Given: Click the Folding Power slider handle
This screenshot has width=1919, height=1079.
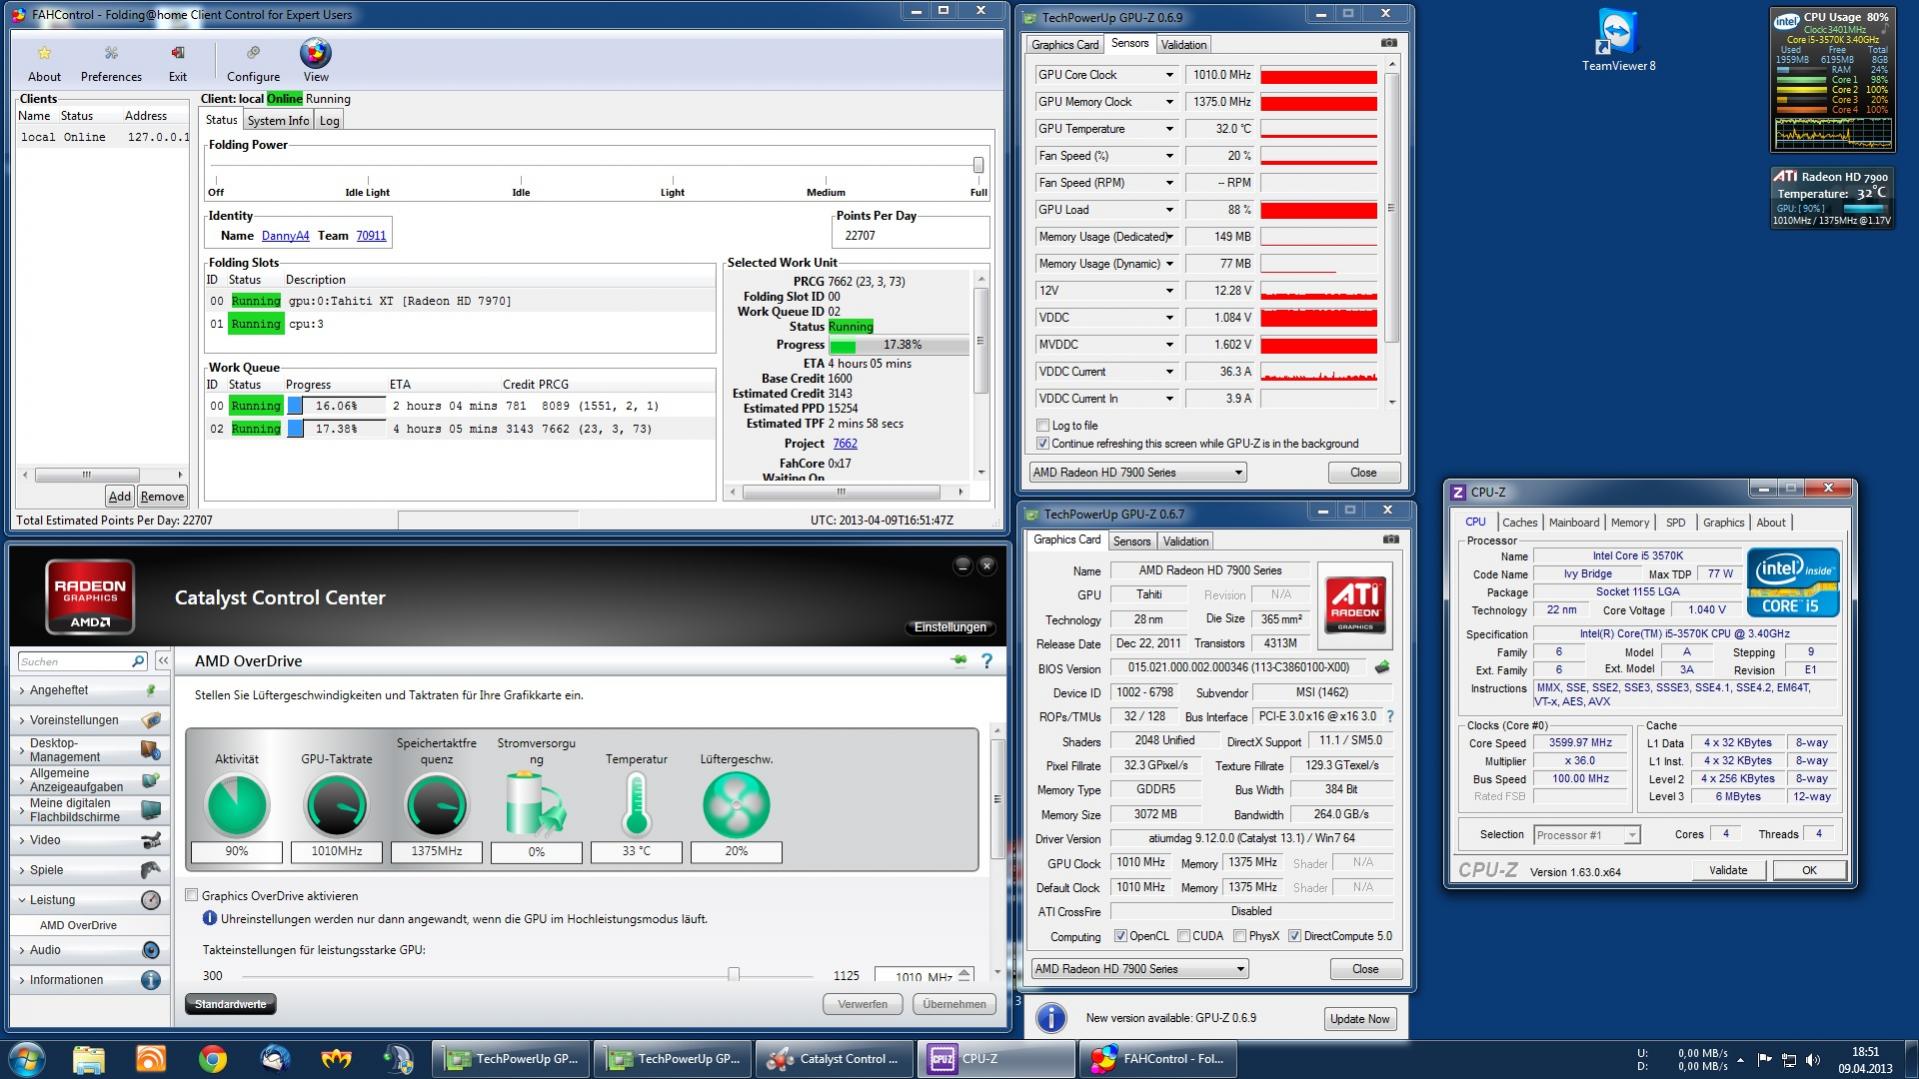Looking at the screenshot, I should pos(978,165).
